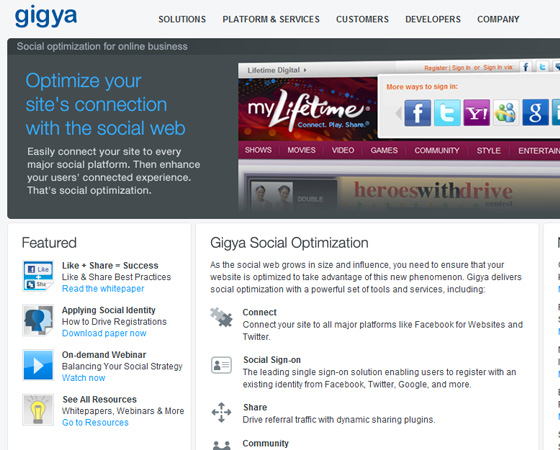560x450 pixels.
Task: Click Applying Social Identity heading
Action: pos(109,310)
